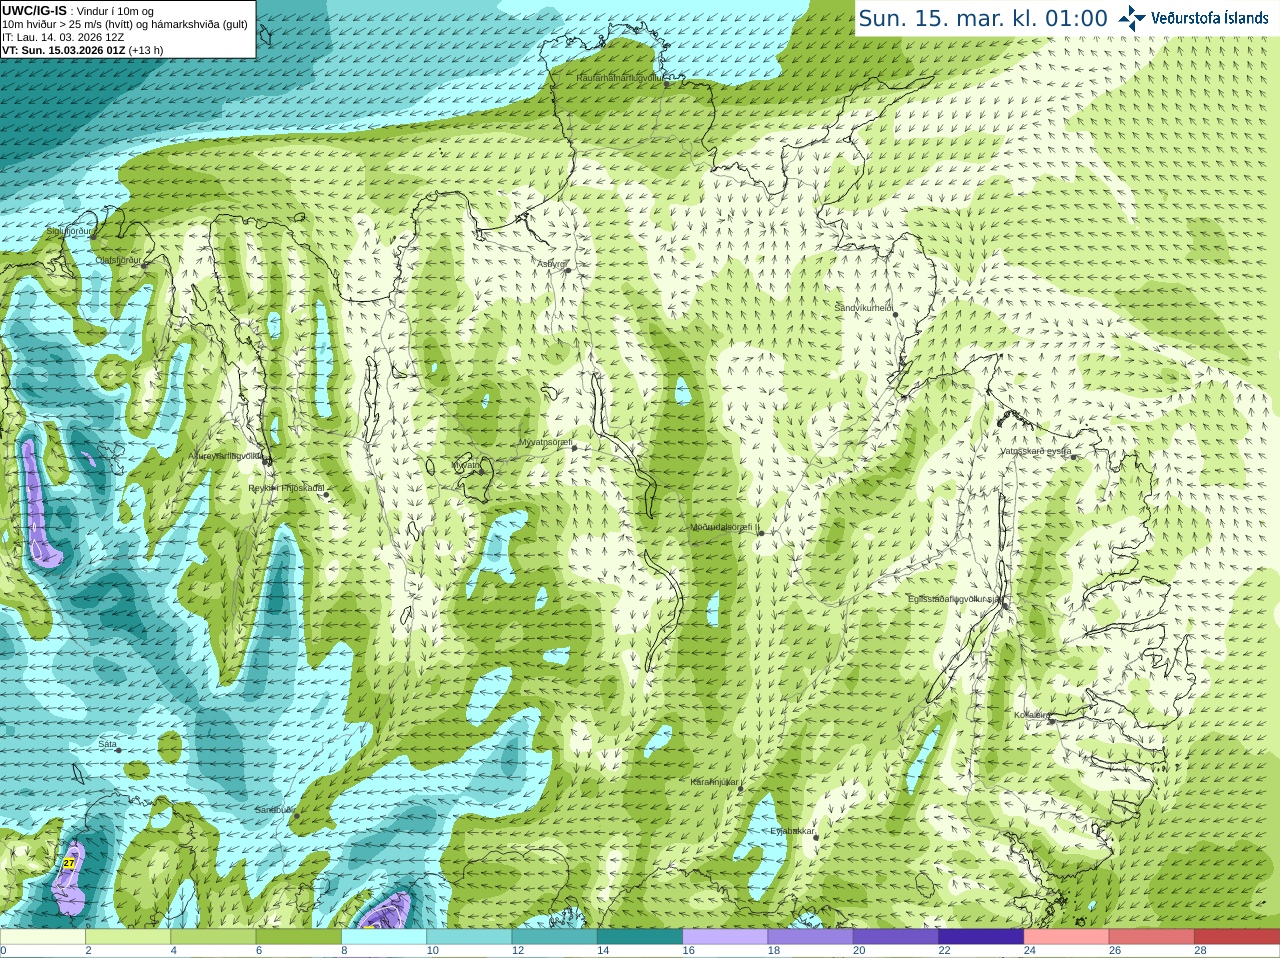
Task: Click the Veðurstofa Íslands wordmark text
Action: 1209,18
